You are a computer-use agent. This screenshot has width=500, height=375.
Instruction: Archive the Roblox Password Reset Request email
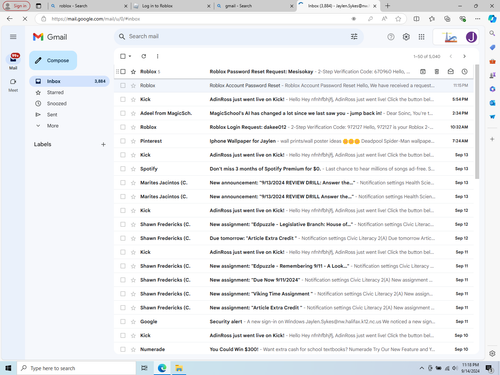click(x=423, y=71)
